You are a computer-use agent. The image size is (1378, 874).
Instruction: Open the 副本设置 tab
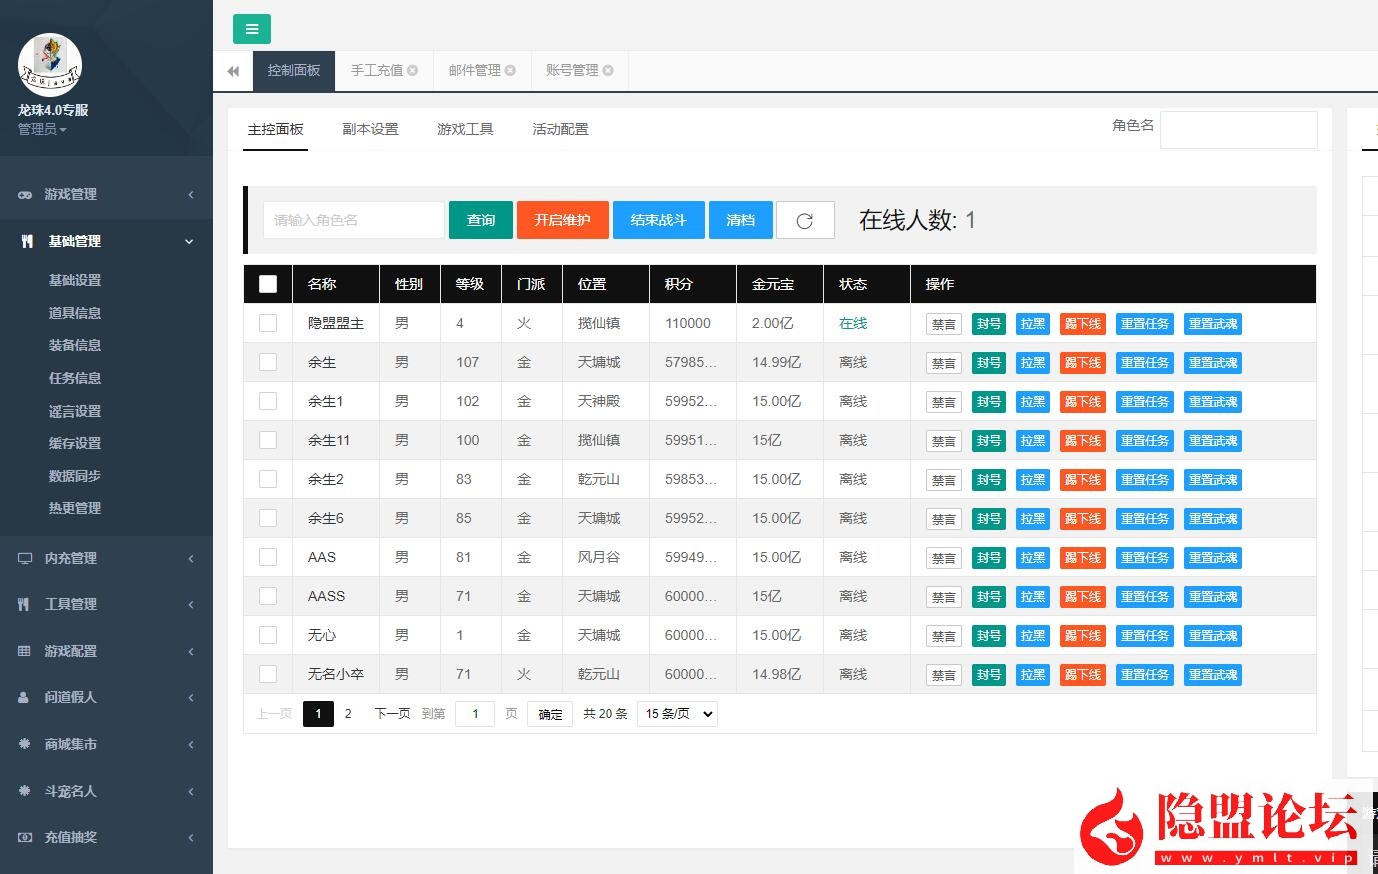tap(371, 129)
